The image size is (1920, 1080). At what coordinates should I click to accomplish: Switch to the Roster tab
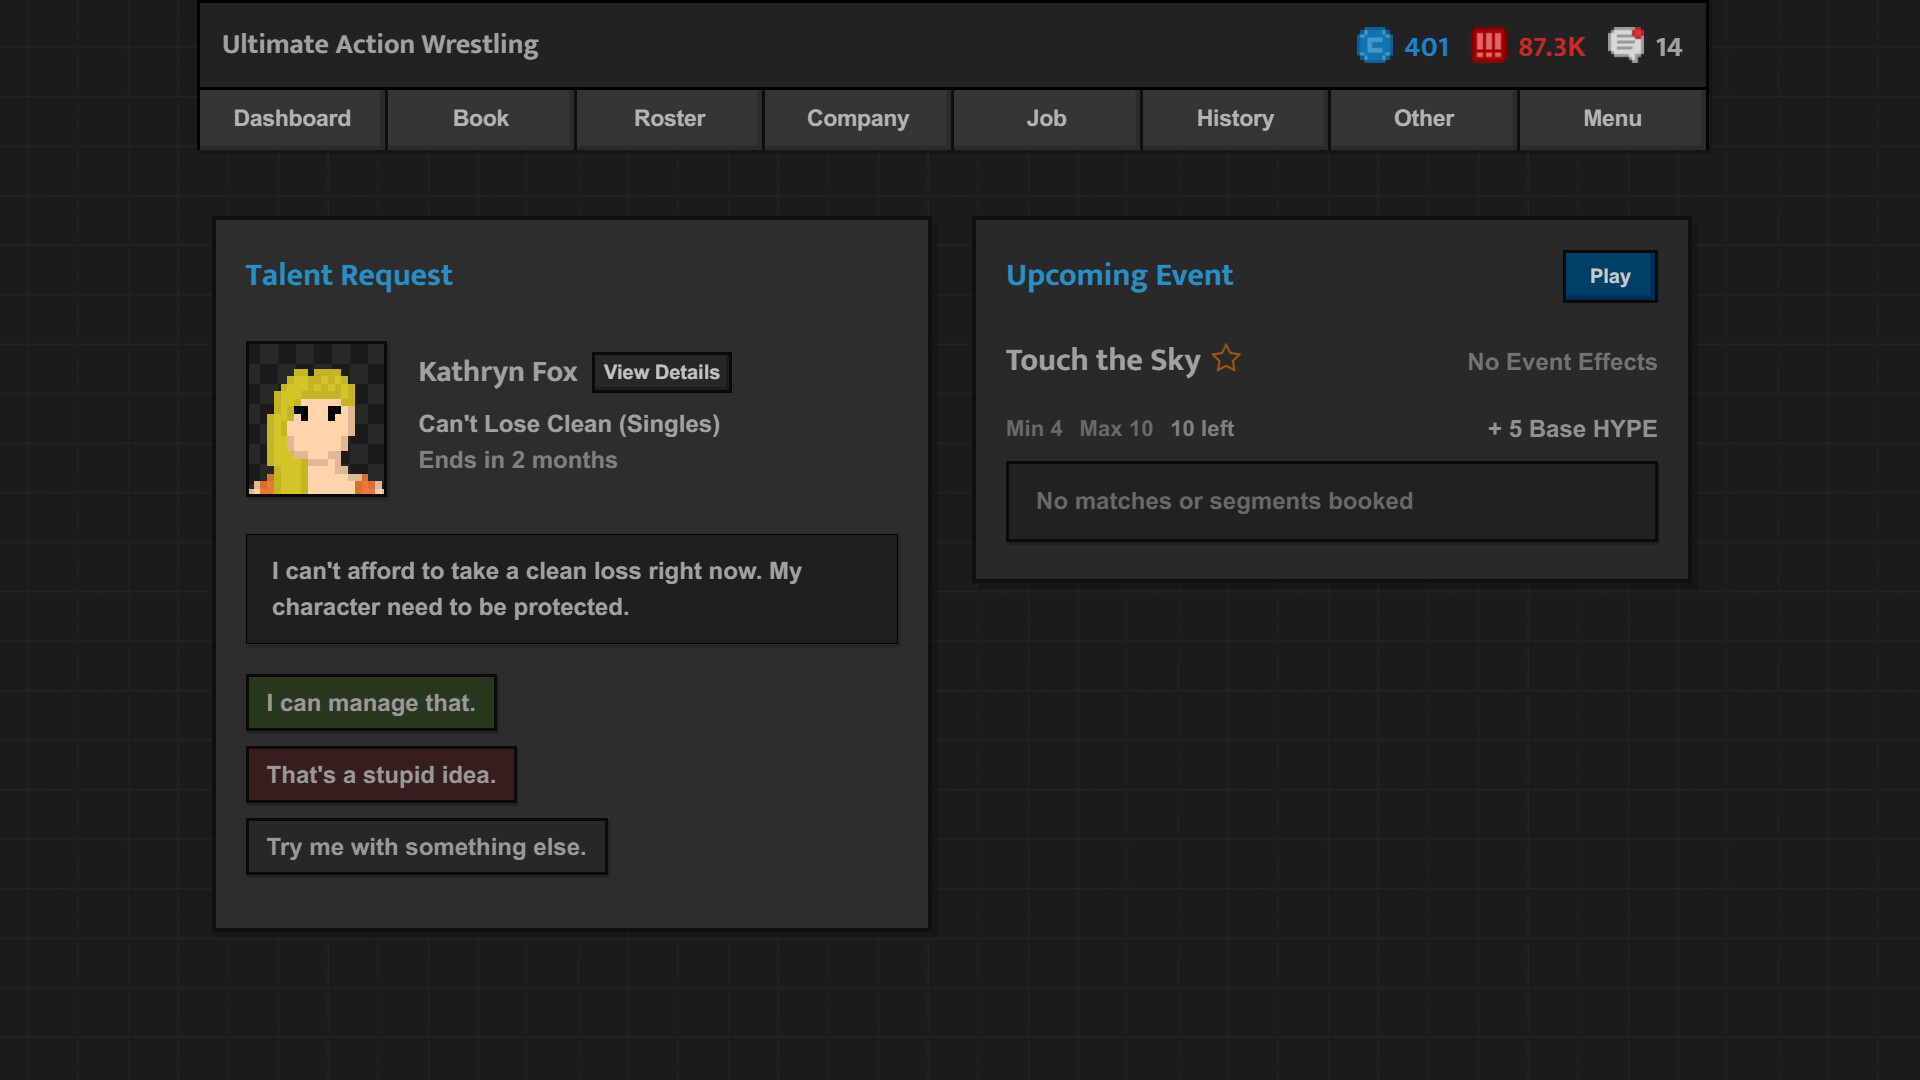tap(668, 118)
